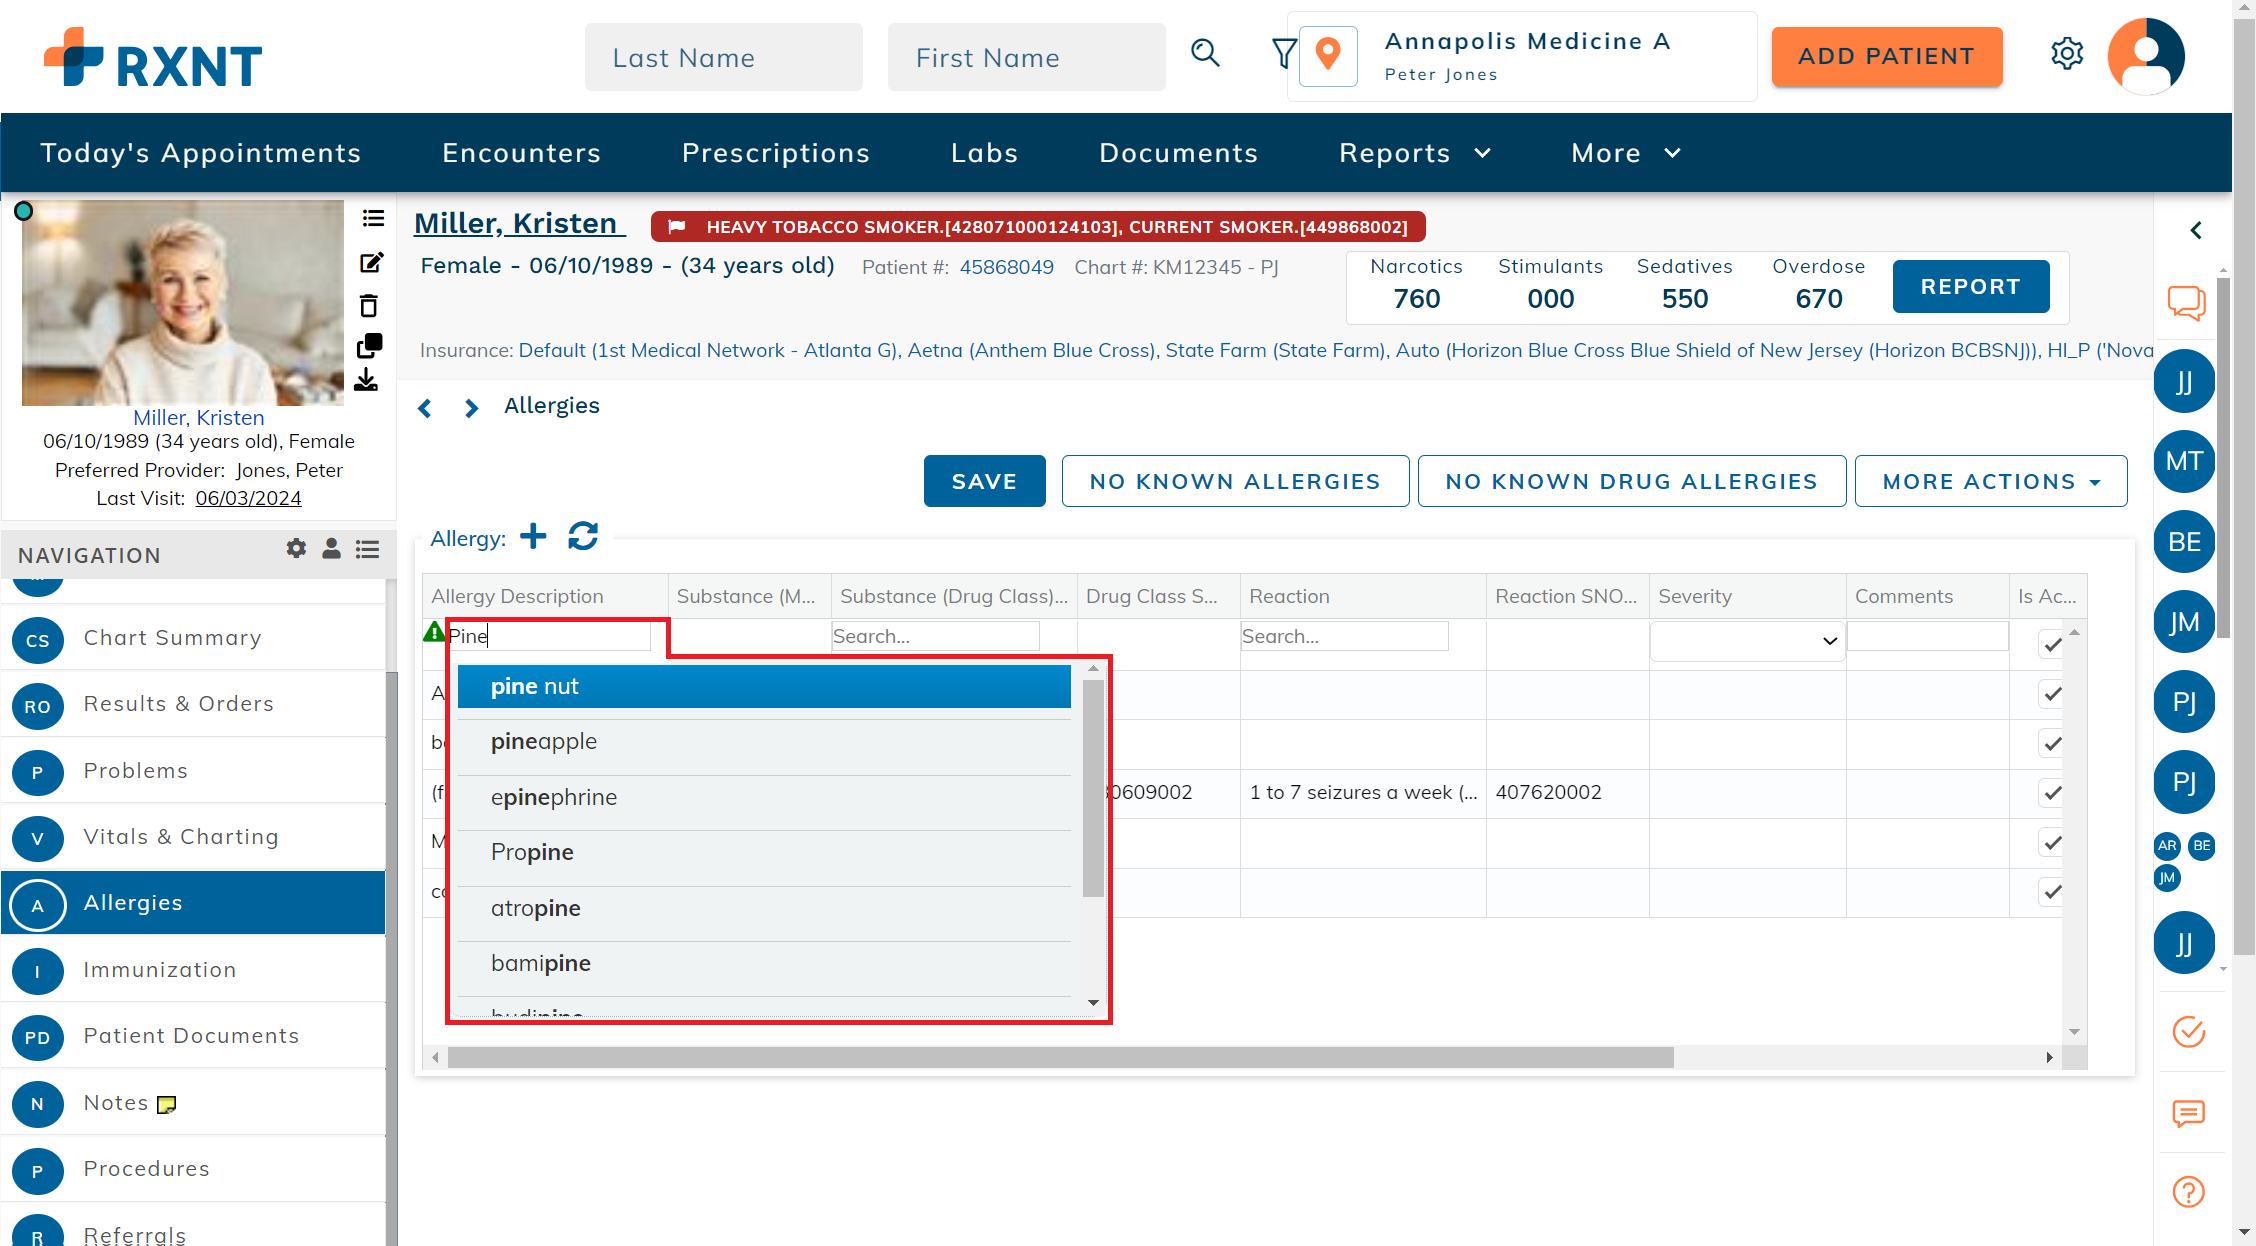Click the copy icon beside patient photo
The image size is (2256, 1246).
click(369, 346)
